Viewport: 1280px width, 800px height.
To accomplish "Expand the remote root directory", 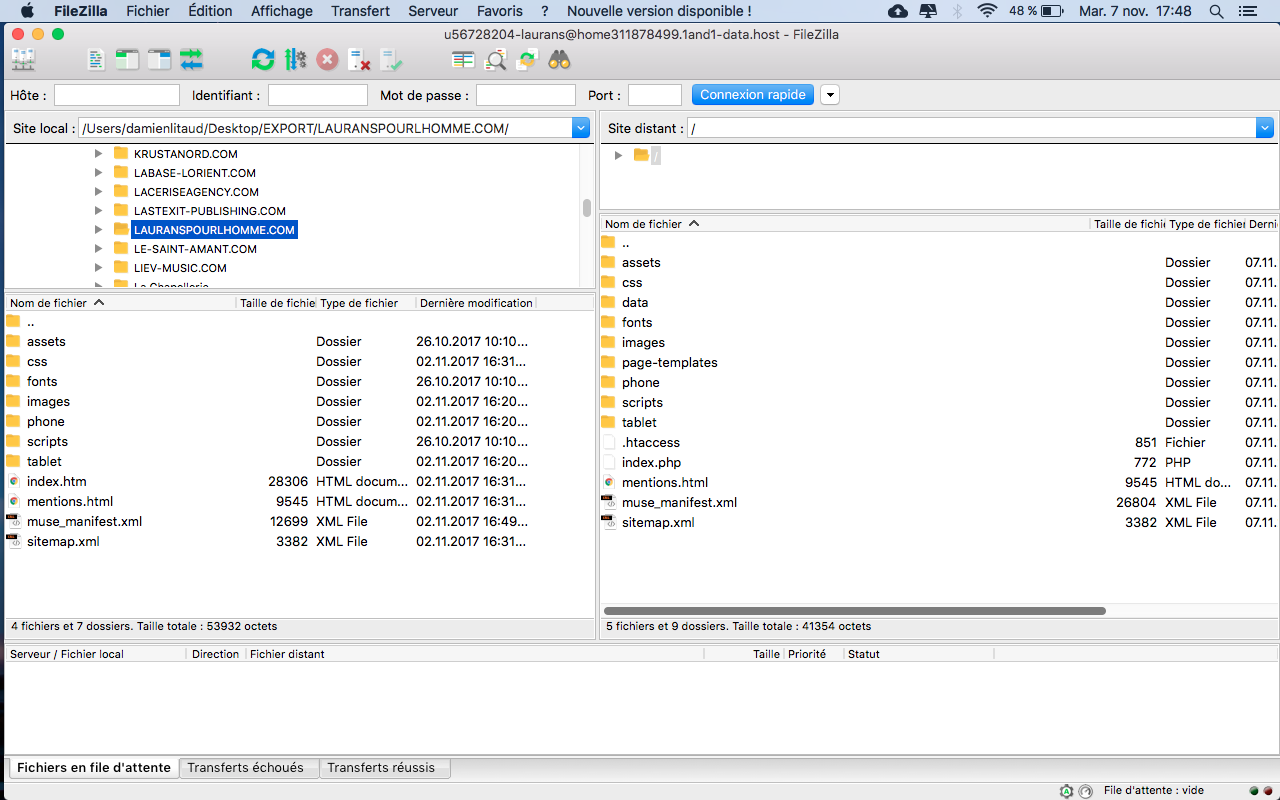I will [618, 155].
